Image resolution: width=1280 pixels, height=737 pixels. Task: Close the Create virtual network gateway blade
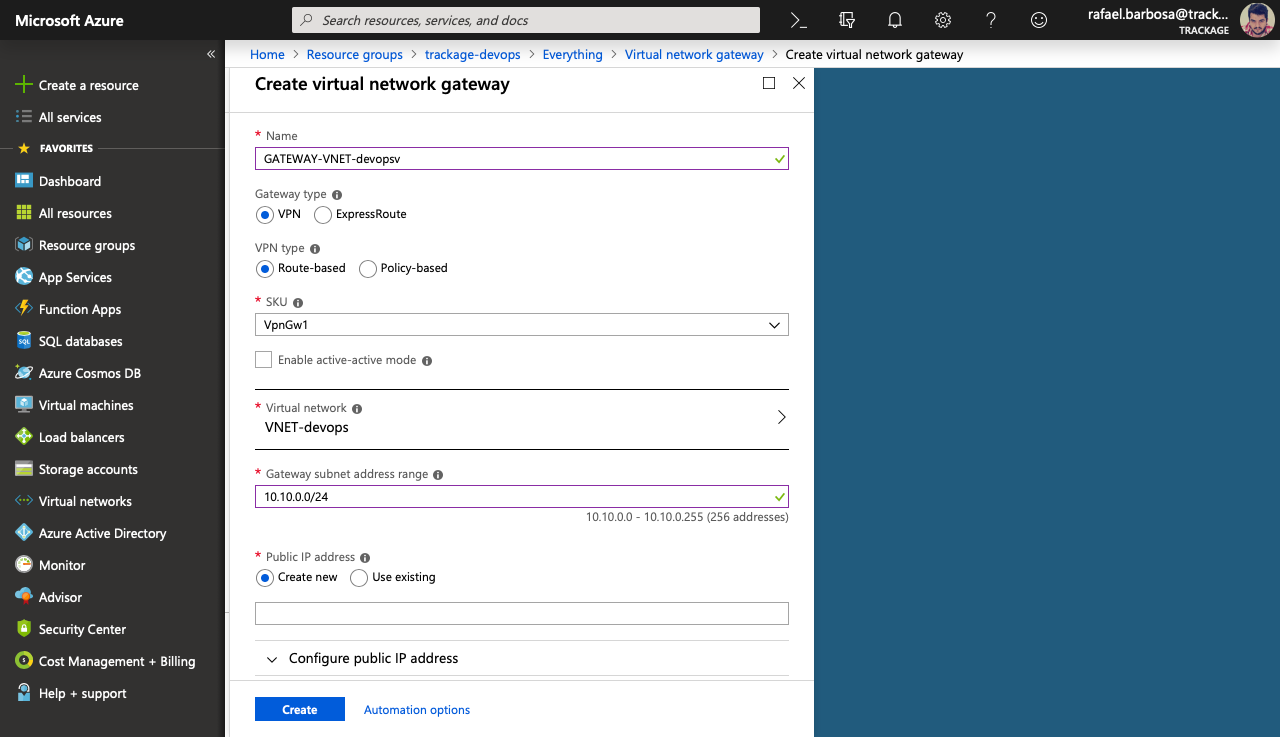(x=799, y=83)
